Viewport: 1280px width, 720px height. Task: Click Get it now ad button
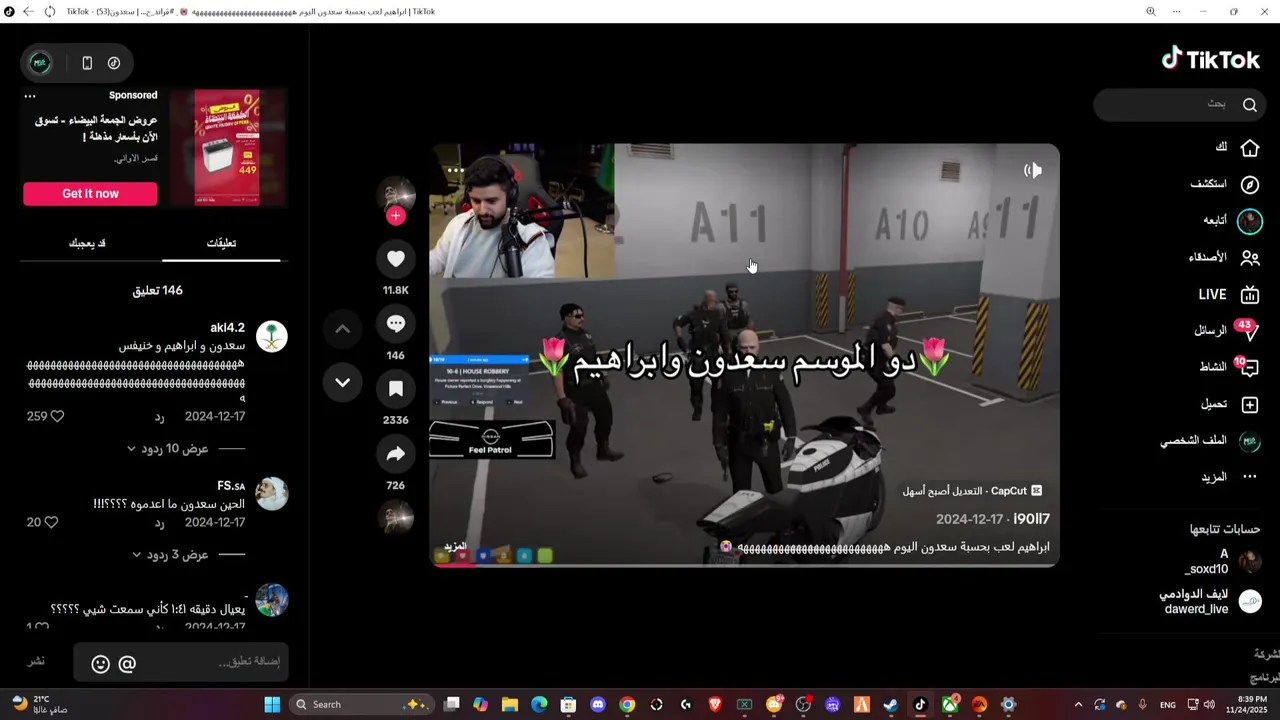pos(90,194)
